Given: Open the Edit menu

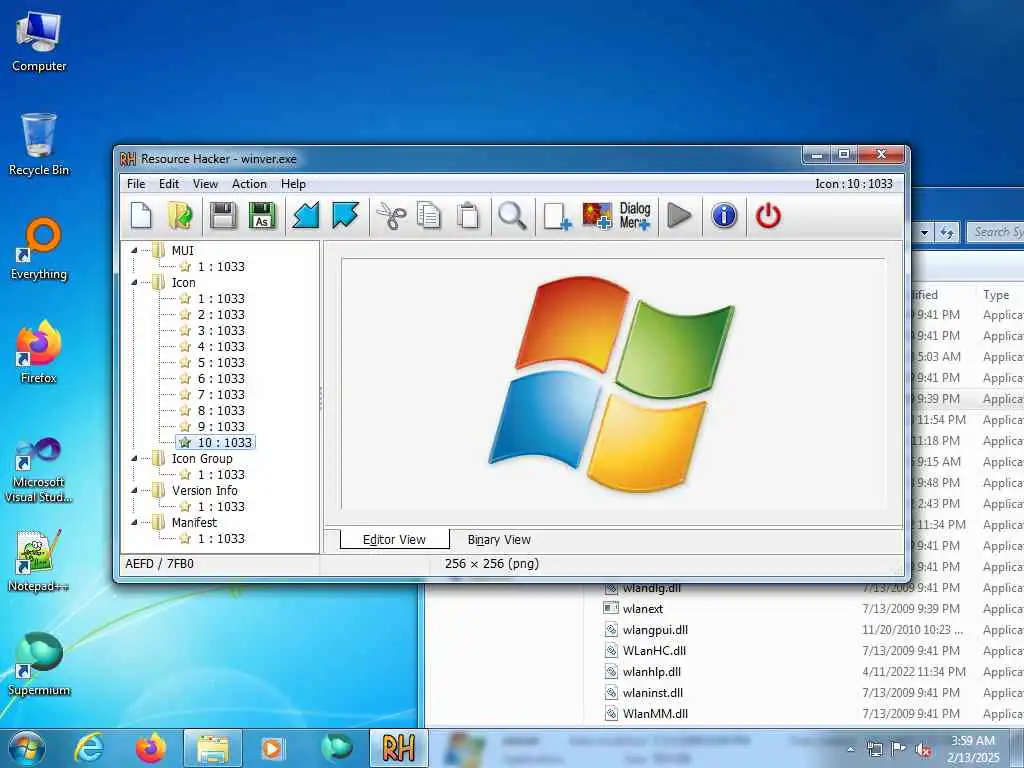Looking at the screenshot, I should pyautogui.click(x=168, y=184).
